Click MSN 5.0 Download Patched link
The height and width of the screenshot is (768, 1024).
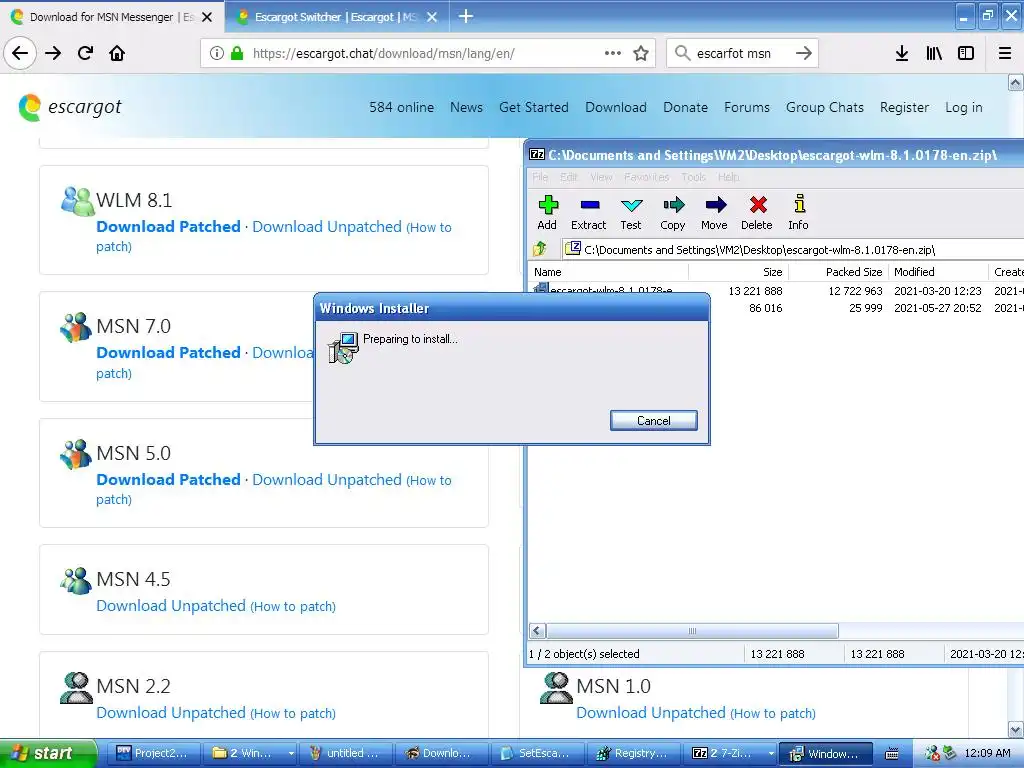168,479
